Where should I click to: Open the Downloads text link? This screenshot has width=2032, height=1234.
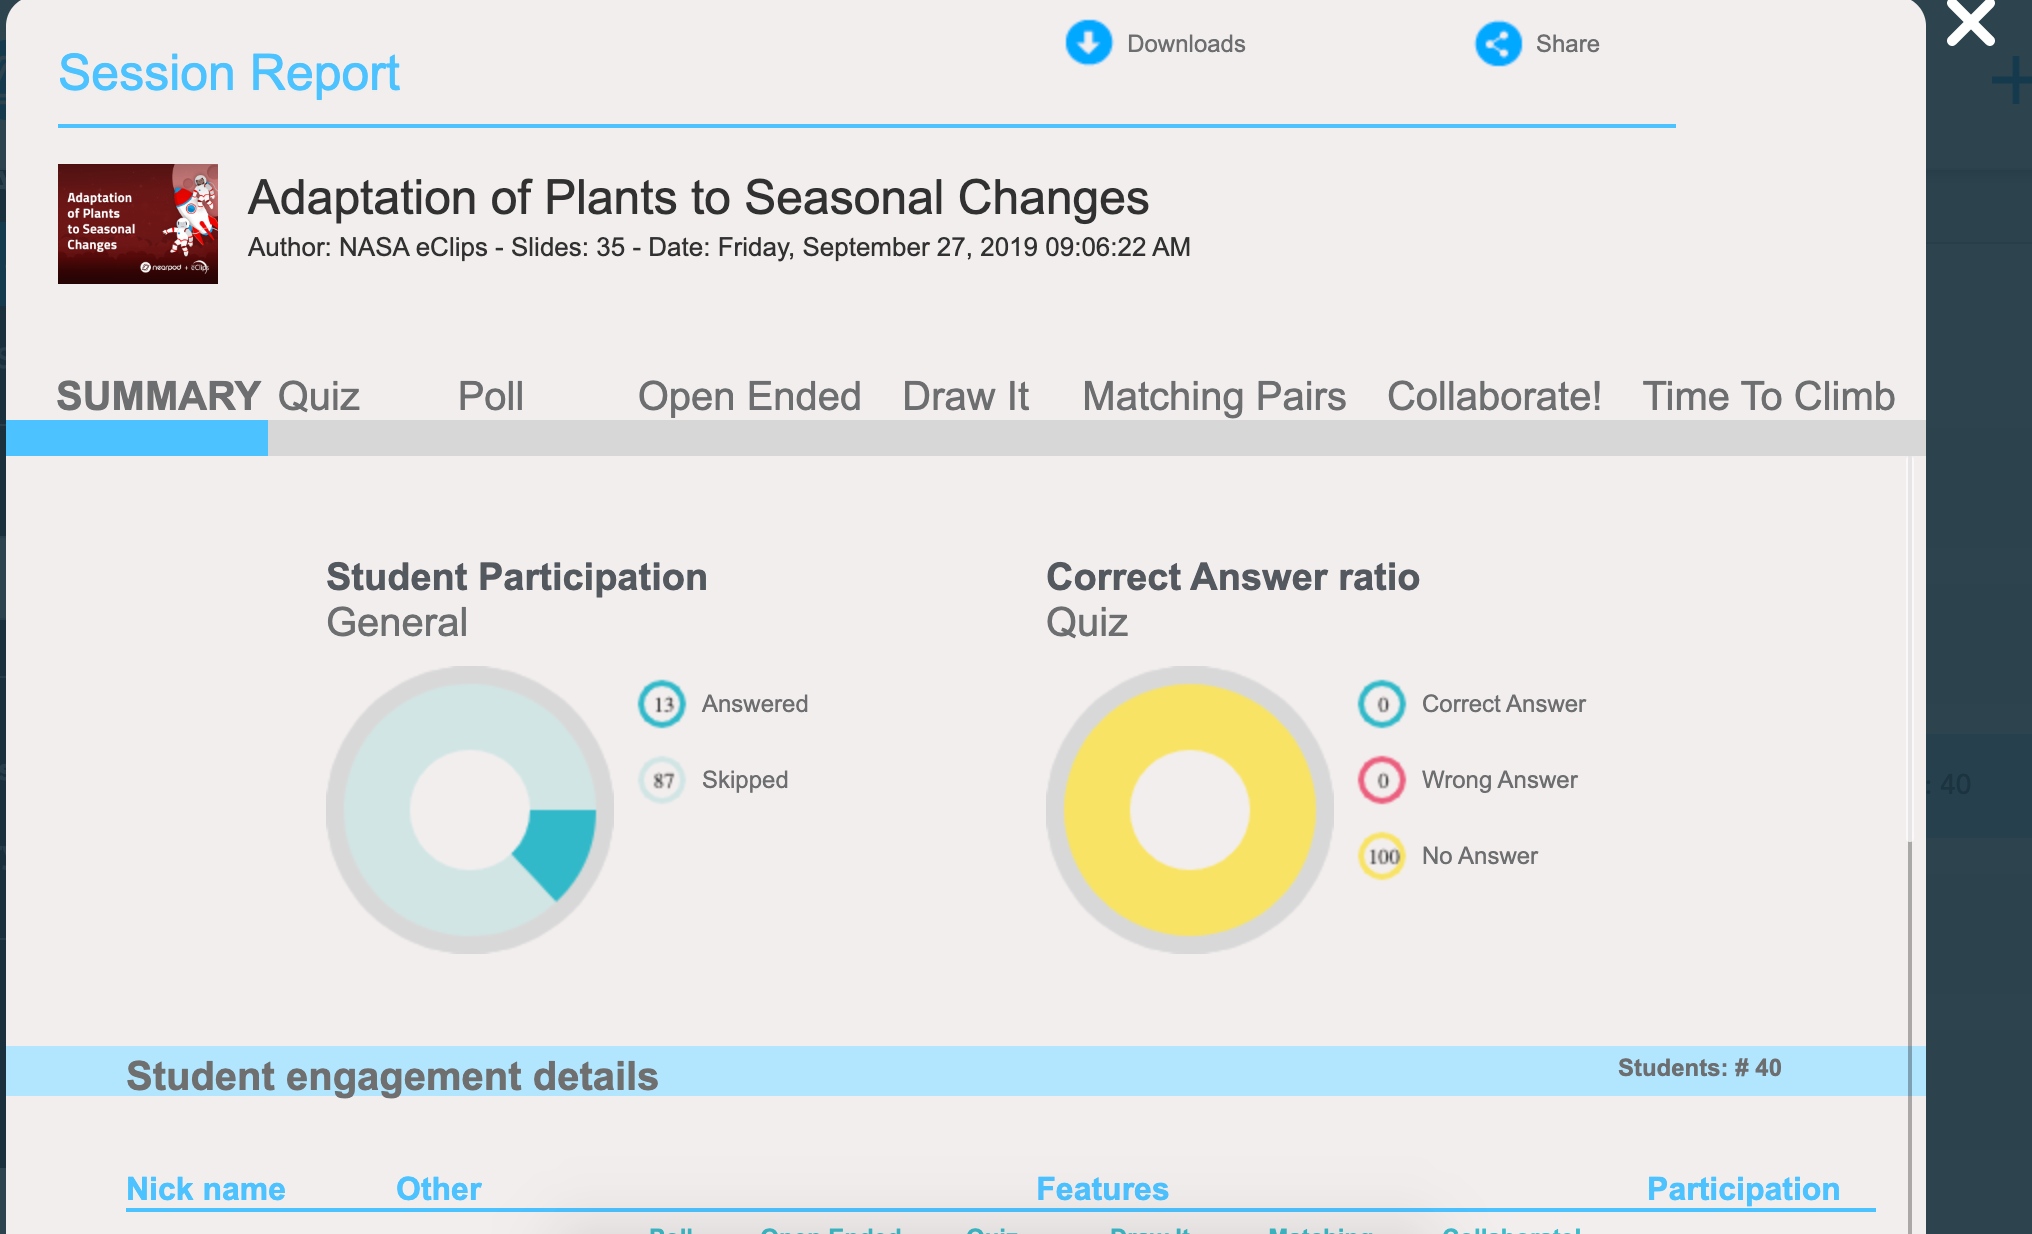(1186, 44)
